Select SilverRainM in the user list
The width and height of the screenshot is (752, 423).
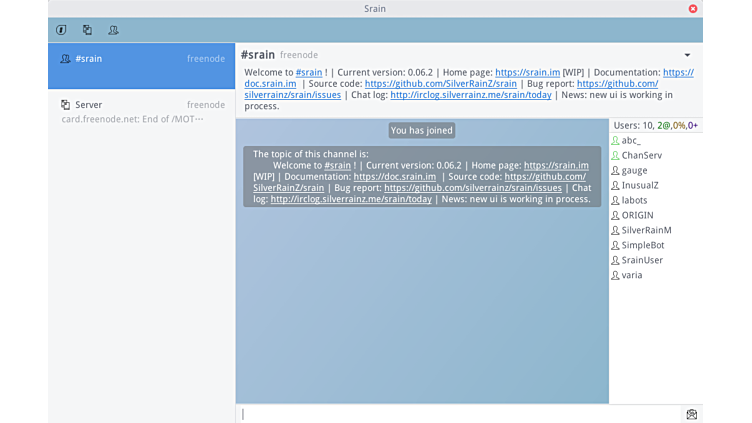[646, 230]
